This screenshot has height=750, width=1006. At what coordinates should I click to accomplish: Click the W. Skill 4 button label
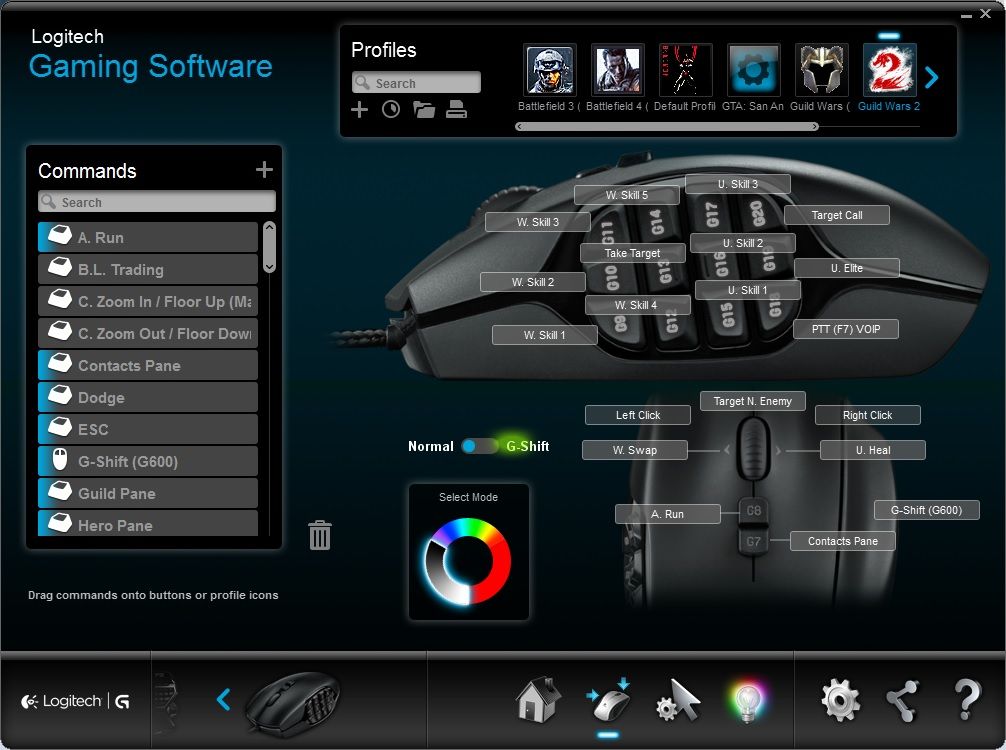click(x=638, y=305)
